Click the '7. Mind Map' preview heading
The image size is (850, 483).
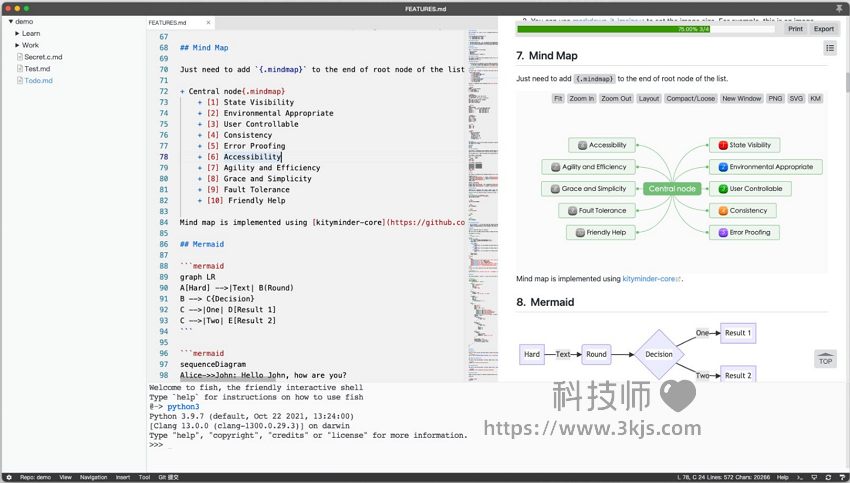point(547,55)
